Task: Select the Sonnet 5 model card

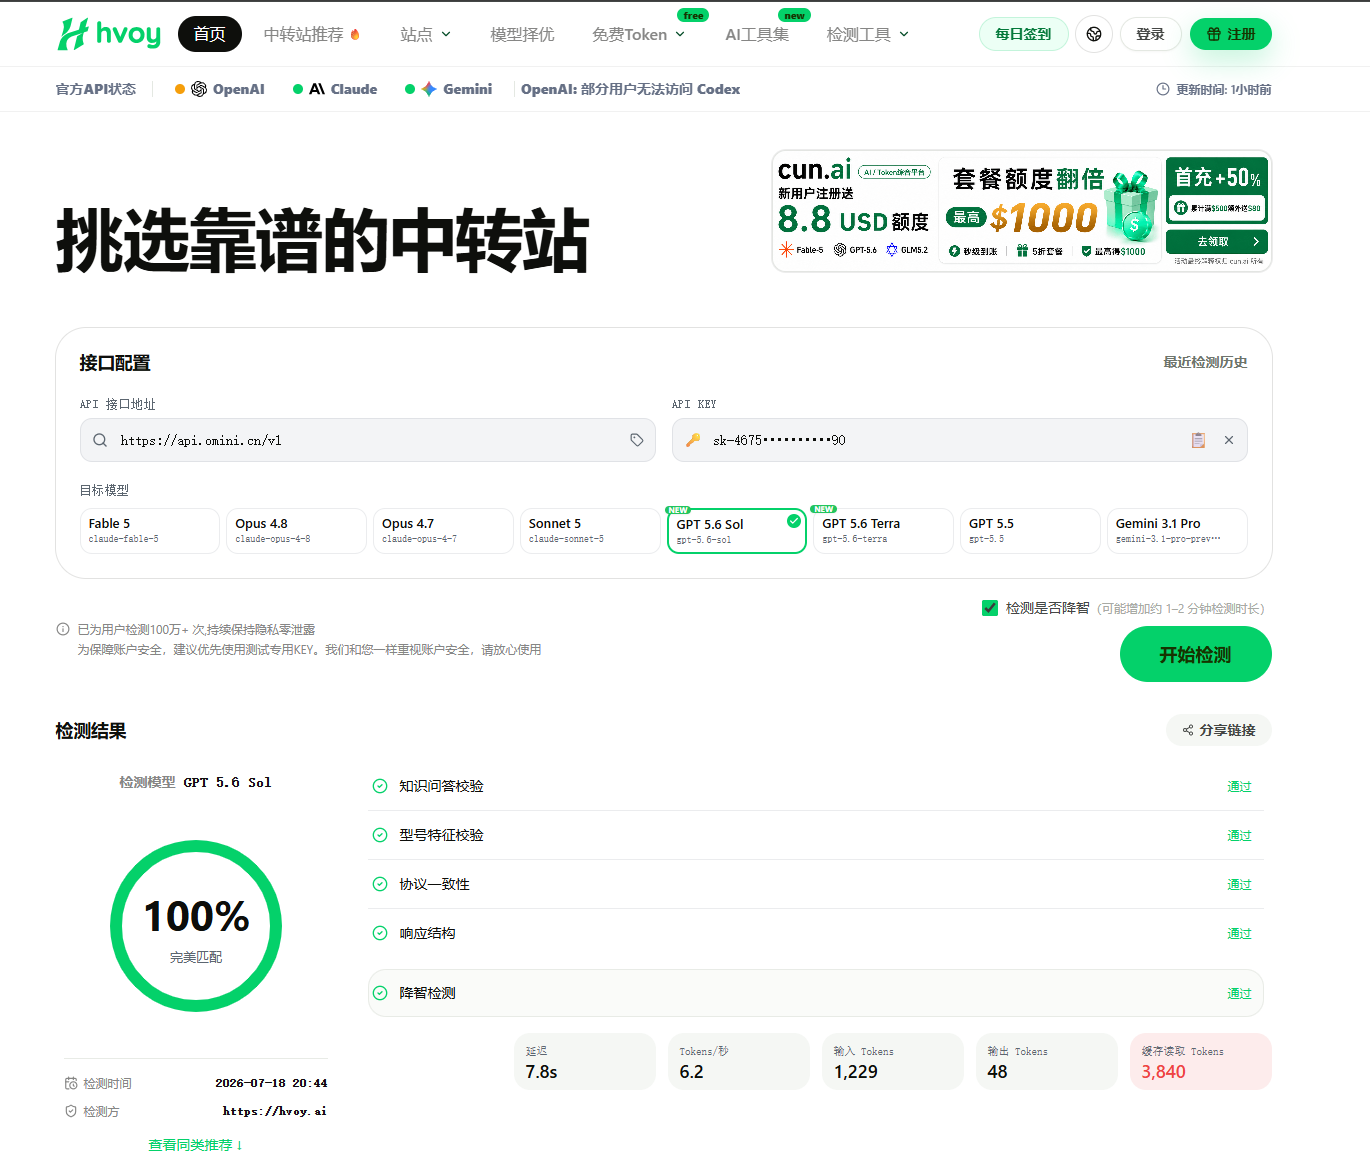Action: pyautogui.click(x=590, y=531)
